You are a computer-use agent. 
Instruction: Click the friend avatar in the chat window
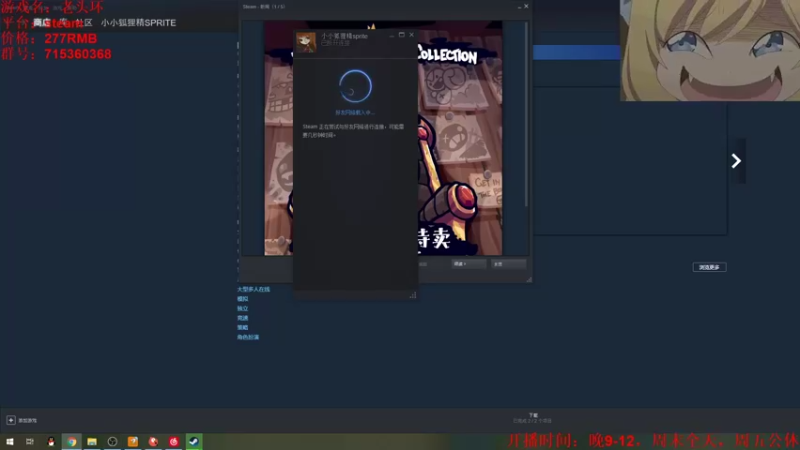click(x=306, y=42)
